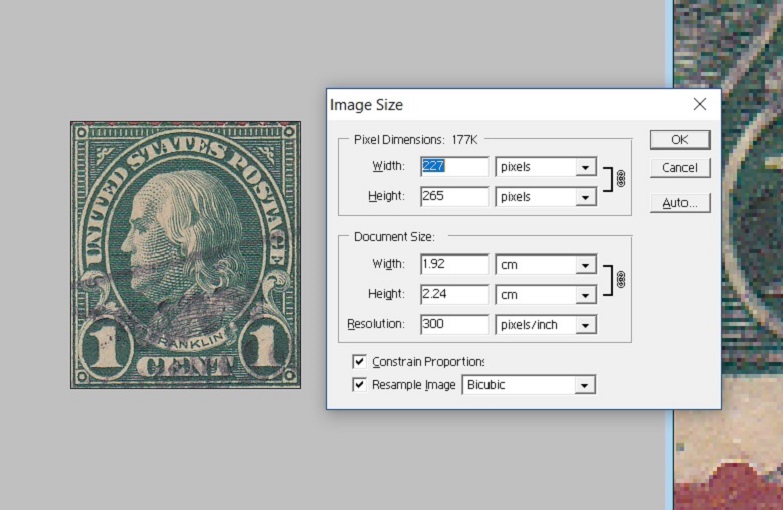Open the pixels/inch resolution units dropdown

546,325
